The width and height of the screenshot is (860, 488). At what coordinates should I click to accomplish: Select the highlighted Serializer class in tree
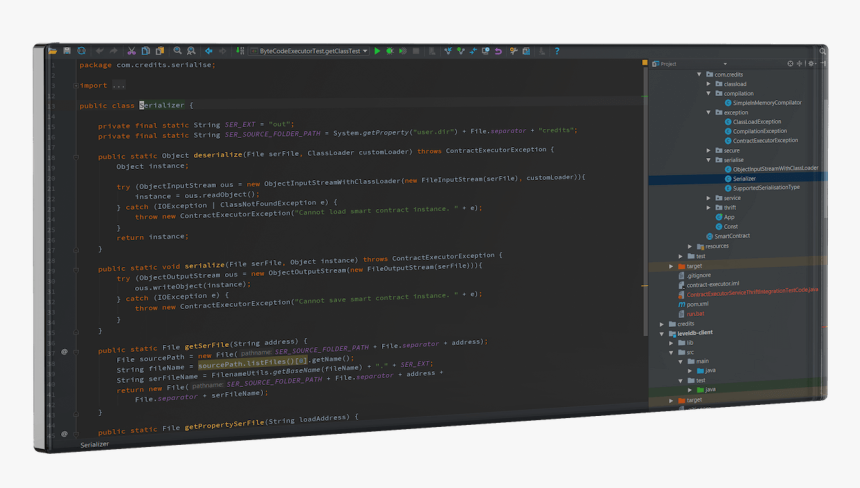744,178
